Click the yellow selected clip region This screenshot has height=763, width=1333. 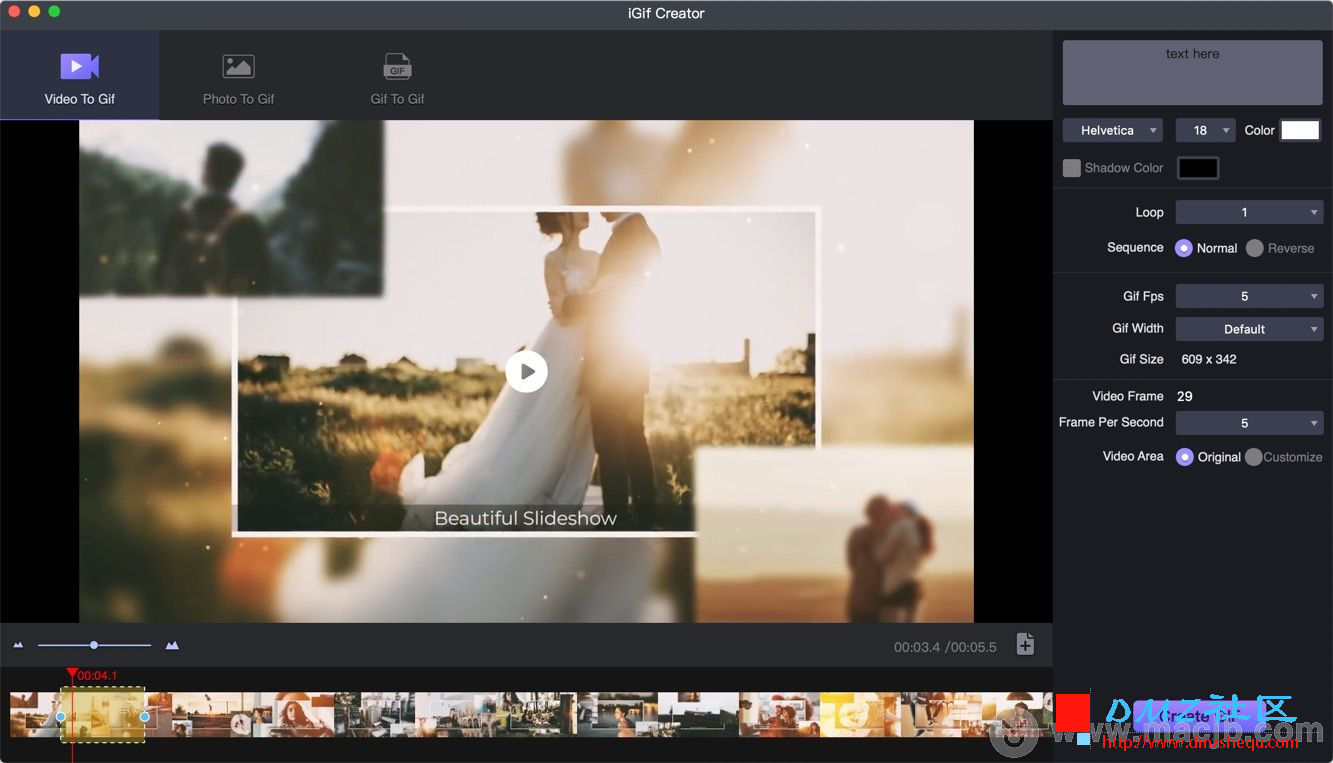tap(103, 715)
